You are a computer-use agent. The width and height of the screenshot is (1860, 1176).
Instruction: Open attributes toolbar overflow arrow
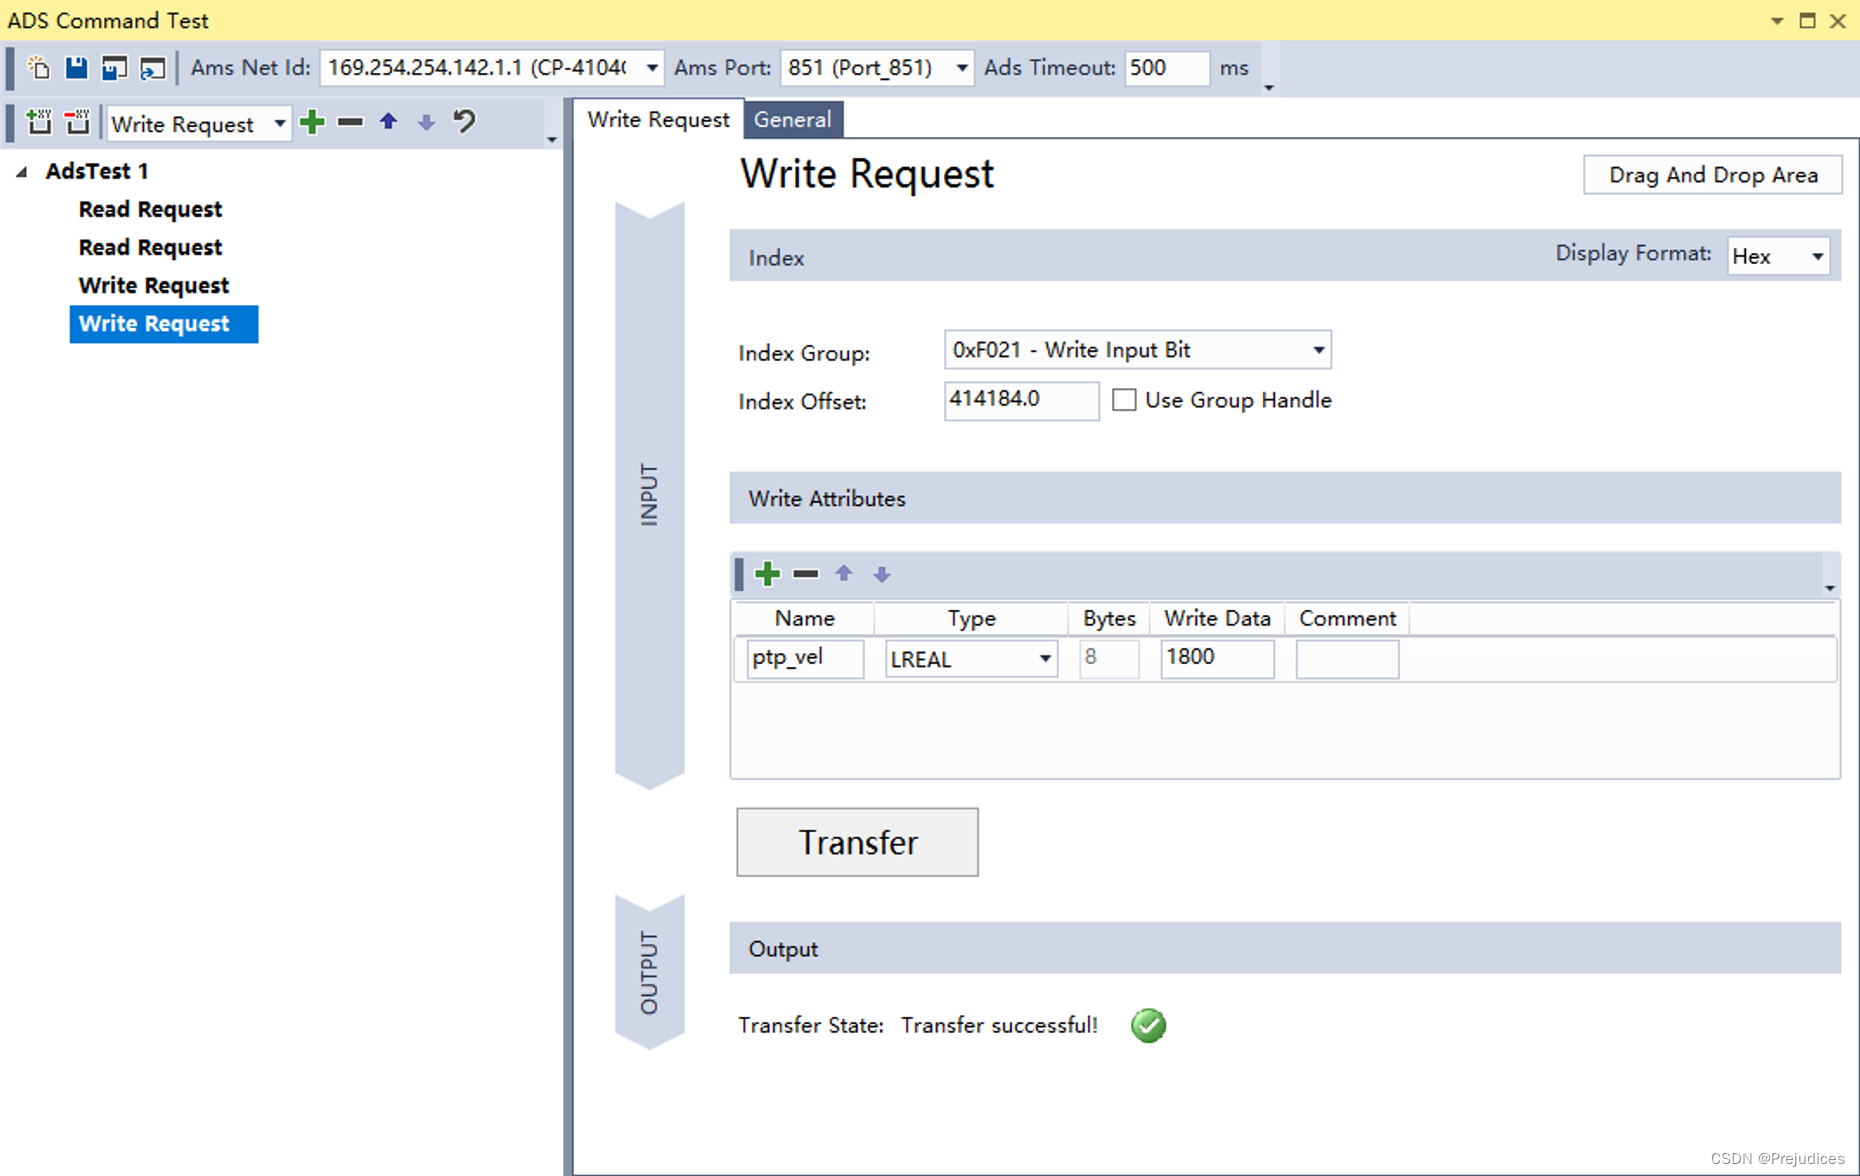pyautogui.click(x=1829, y=588)
